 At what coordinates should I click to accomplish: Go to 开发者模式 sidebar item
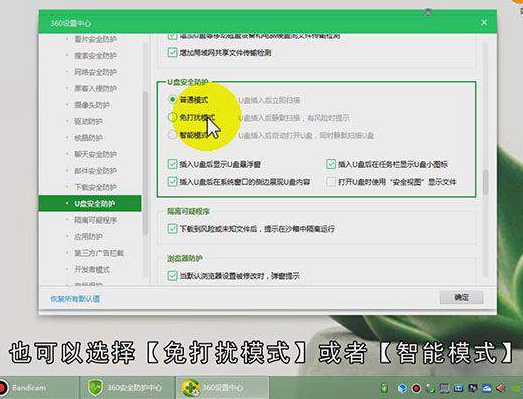92,269
